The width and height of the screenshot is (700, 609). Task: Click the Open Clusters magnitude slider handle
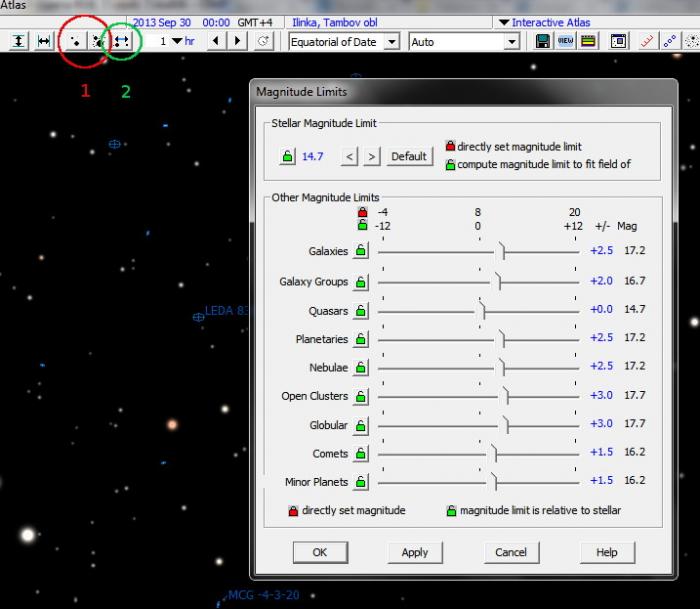(506, 396)
